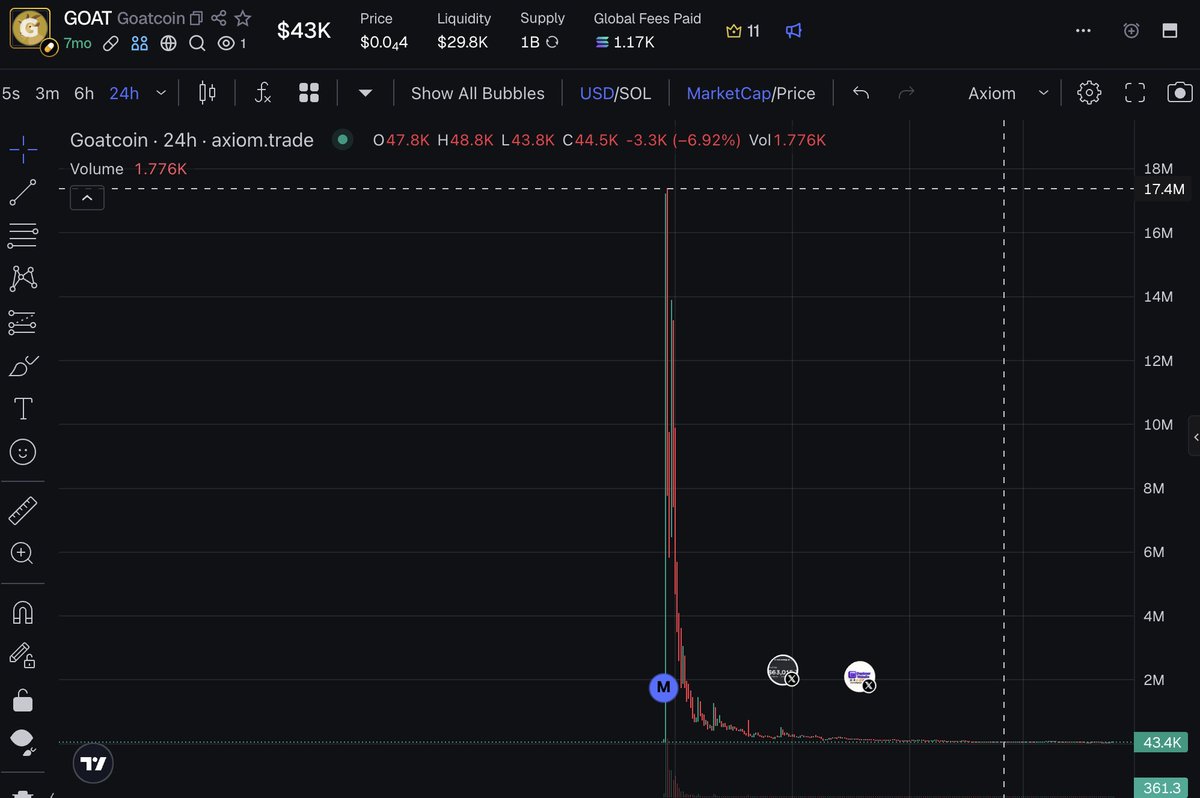Screen dimensions: 1200x798
Task: Select the 6h timeframe
Action: click(84, 93)
